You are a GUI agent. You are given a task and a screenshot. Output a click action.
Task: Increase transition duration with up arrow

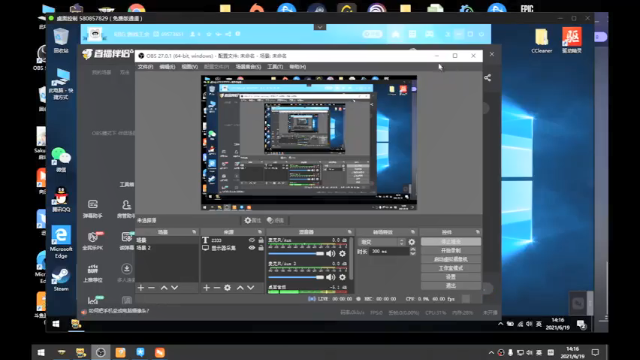[x=413, y=250]
